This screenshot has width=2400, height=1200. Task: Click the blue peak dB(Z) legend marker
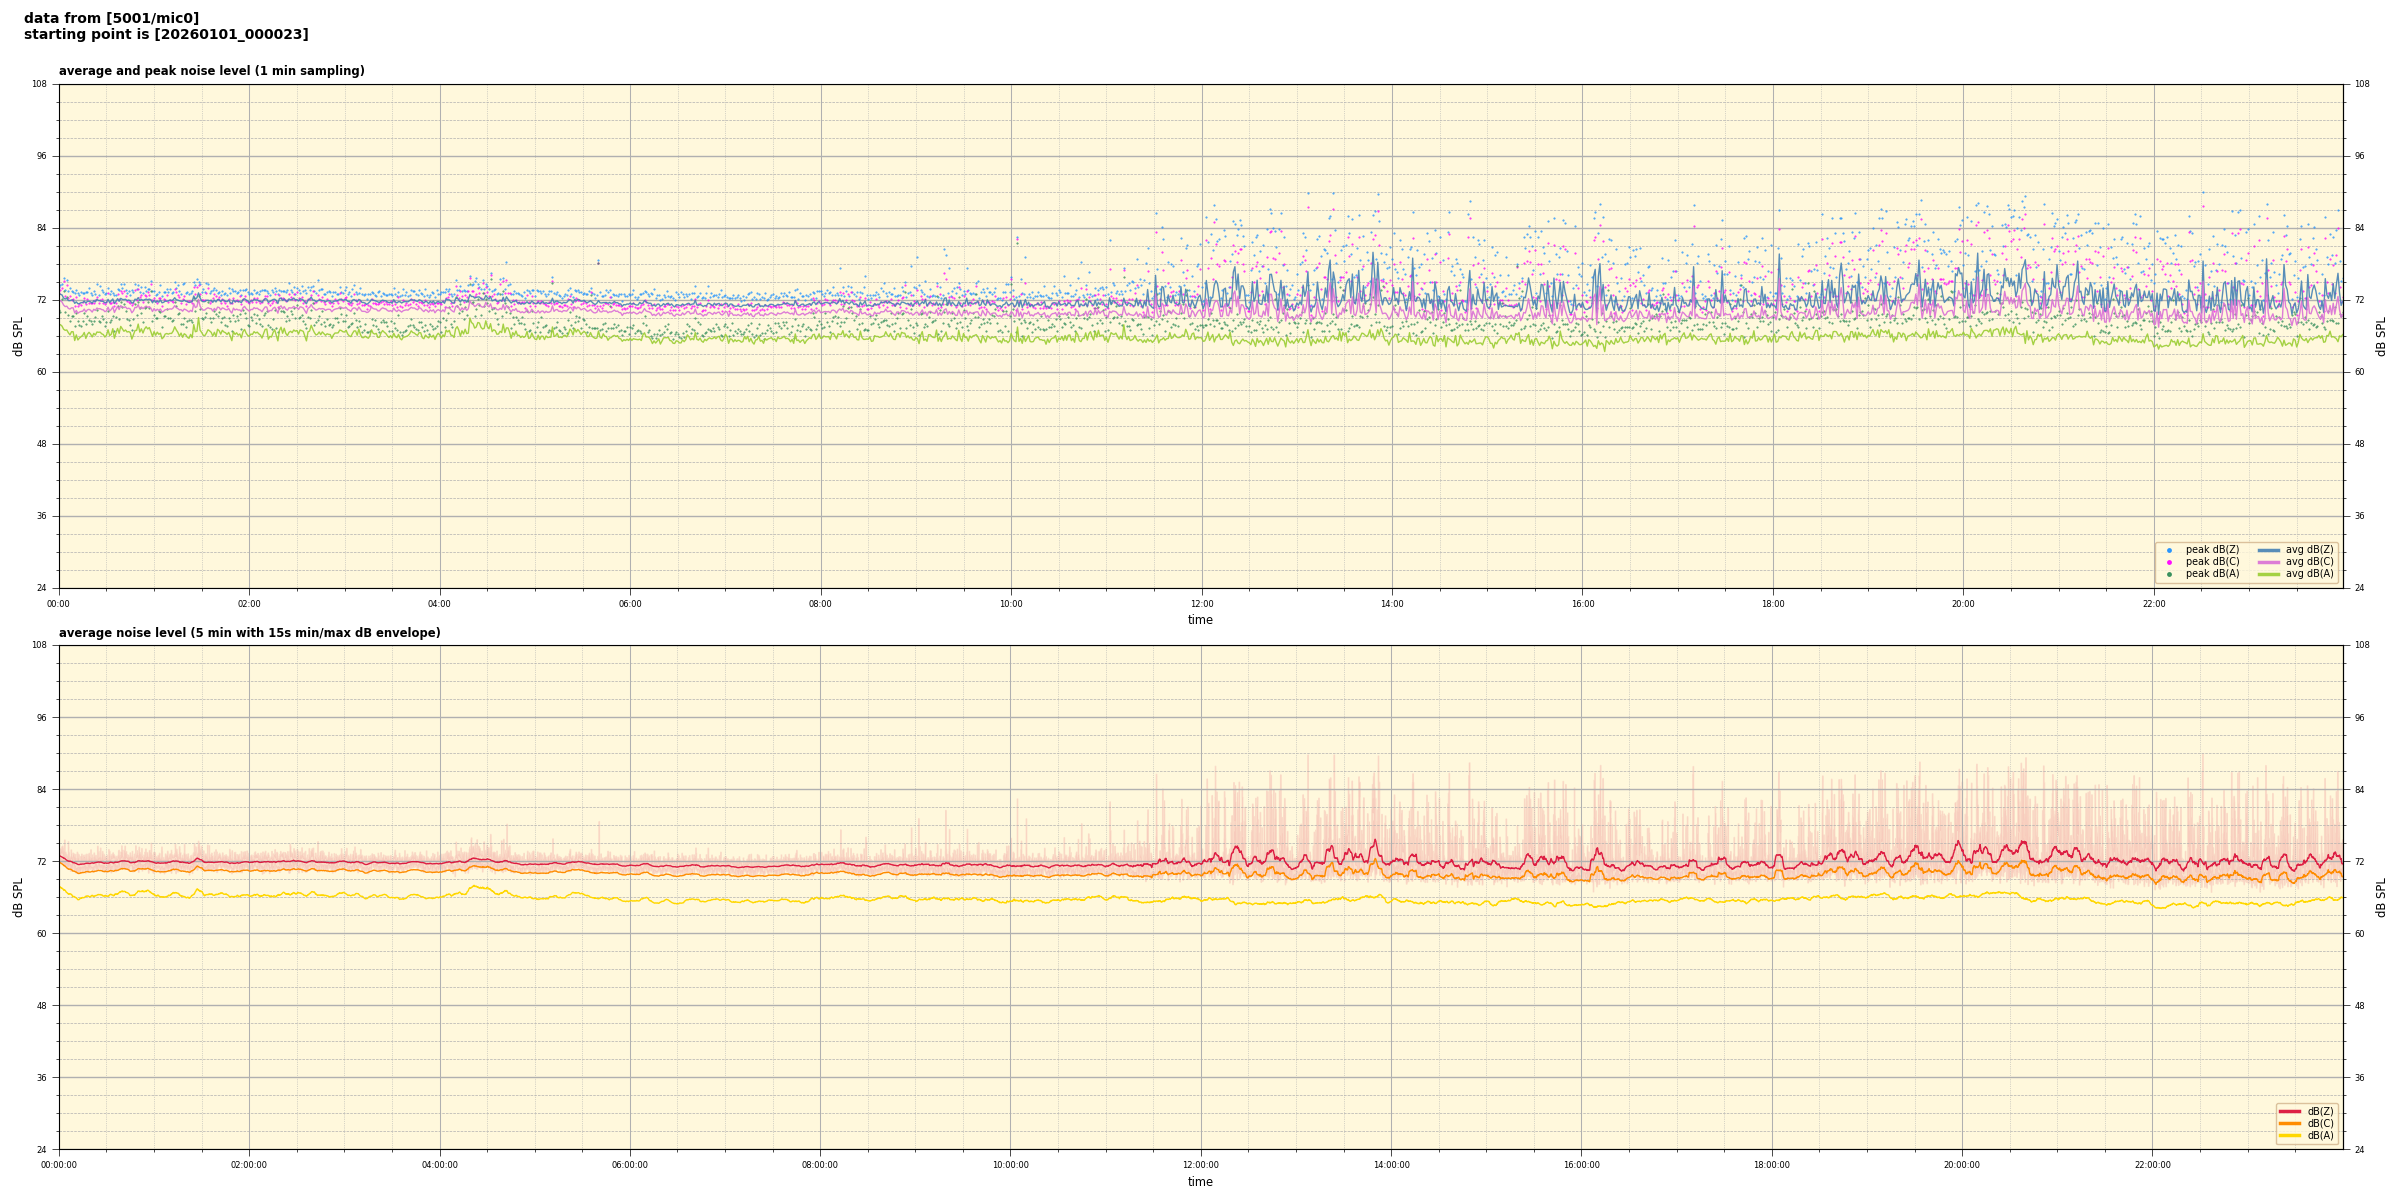(x=2169, y=550)
